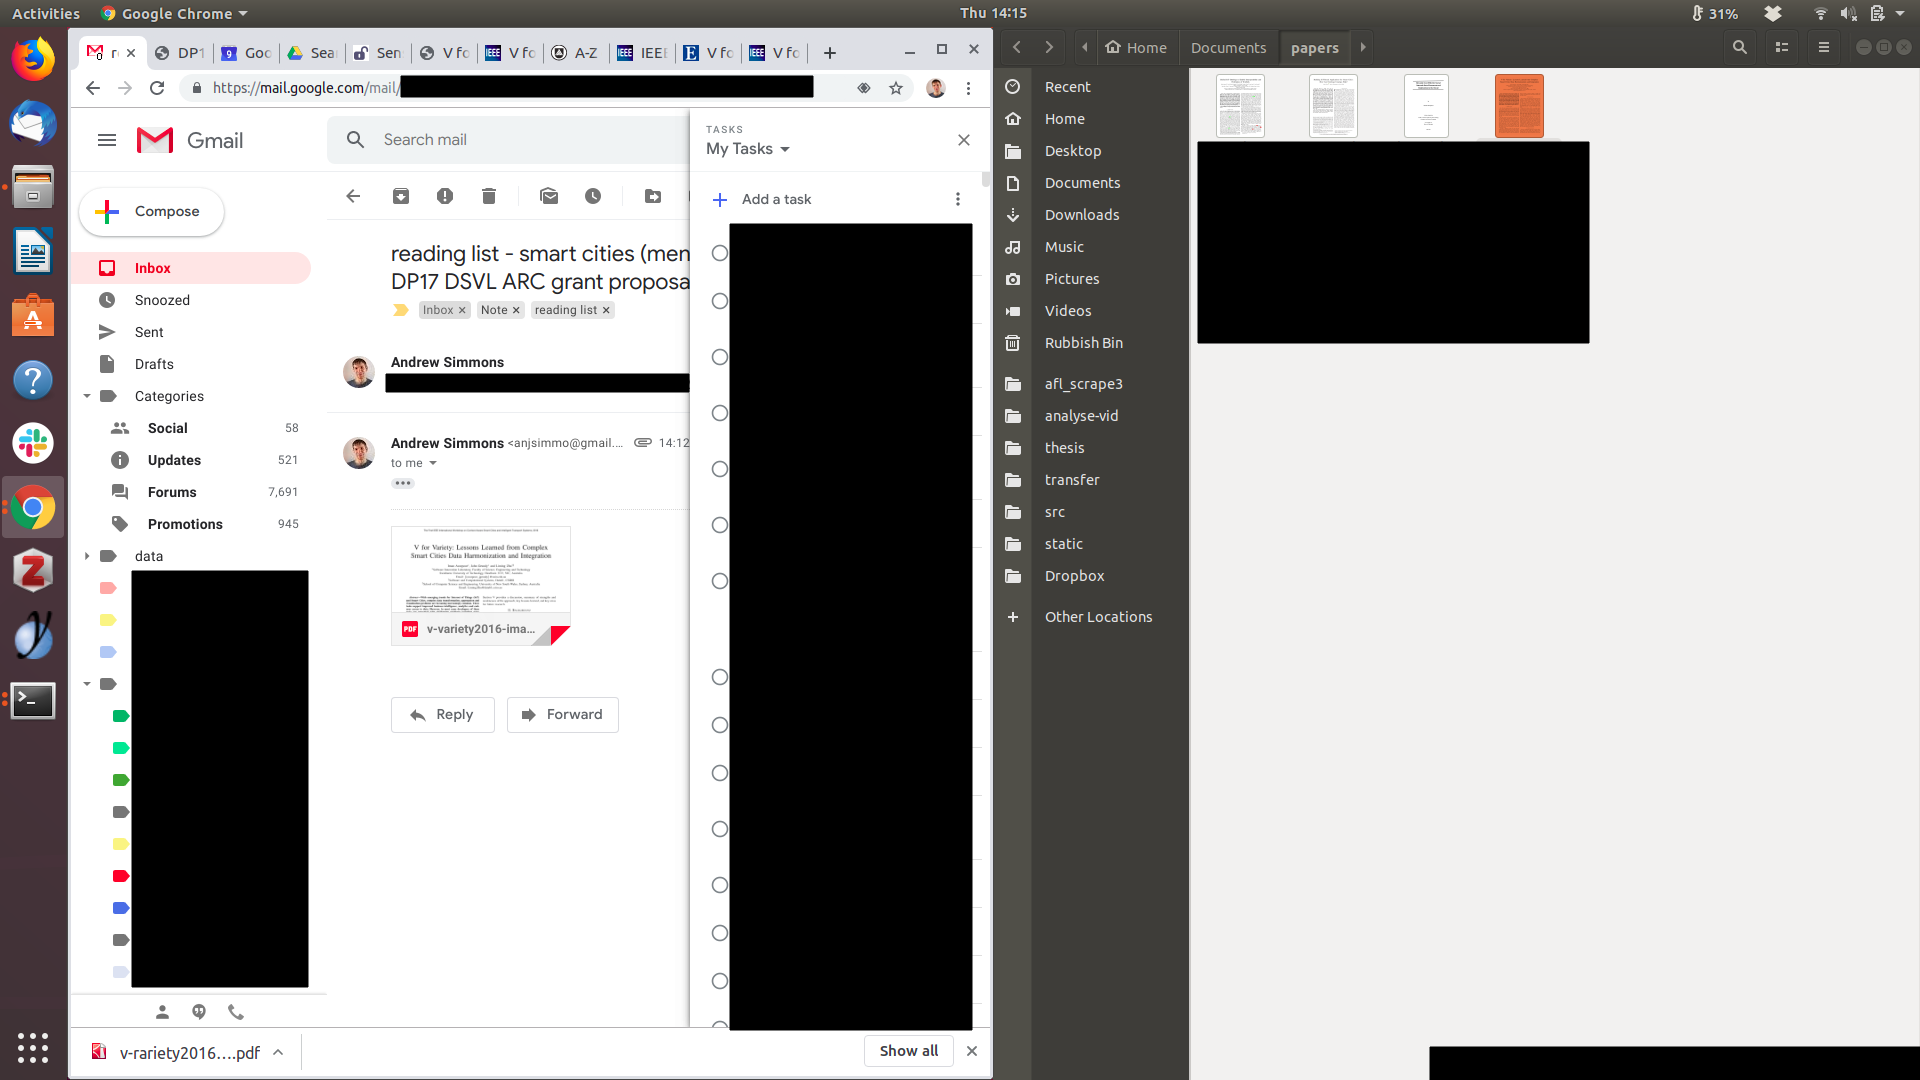
Task: Expand the data label tree
Action: click(x=87, y=556)
